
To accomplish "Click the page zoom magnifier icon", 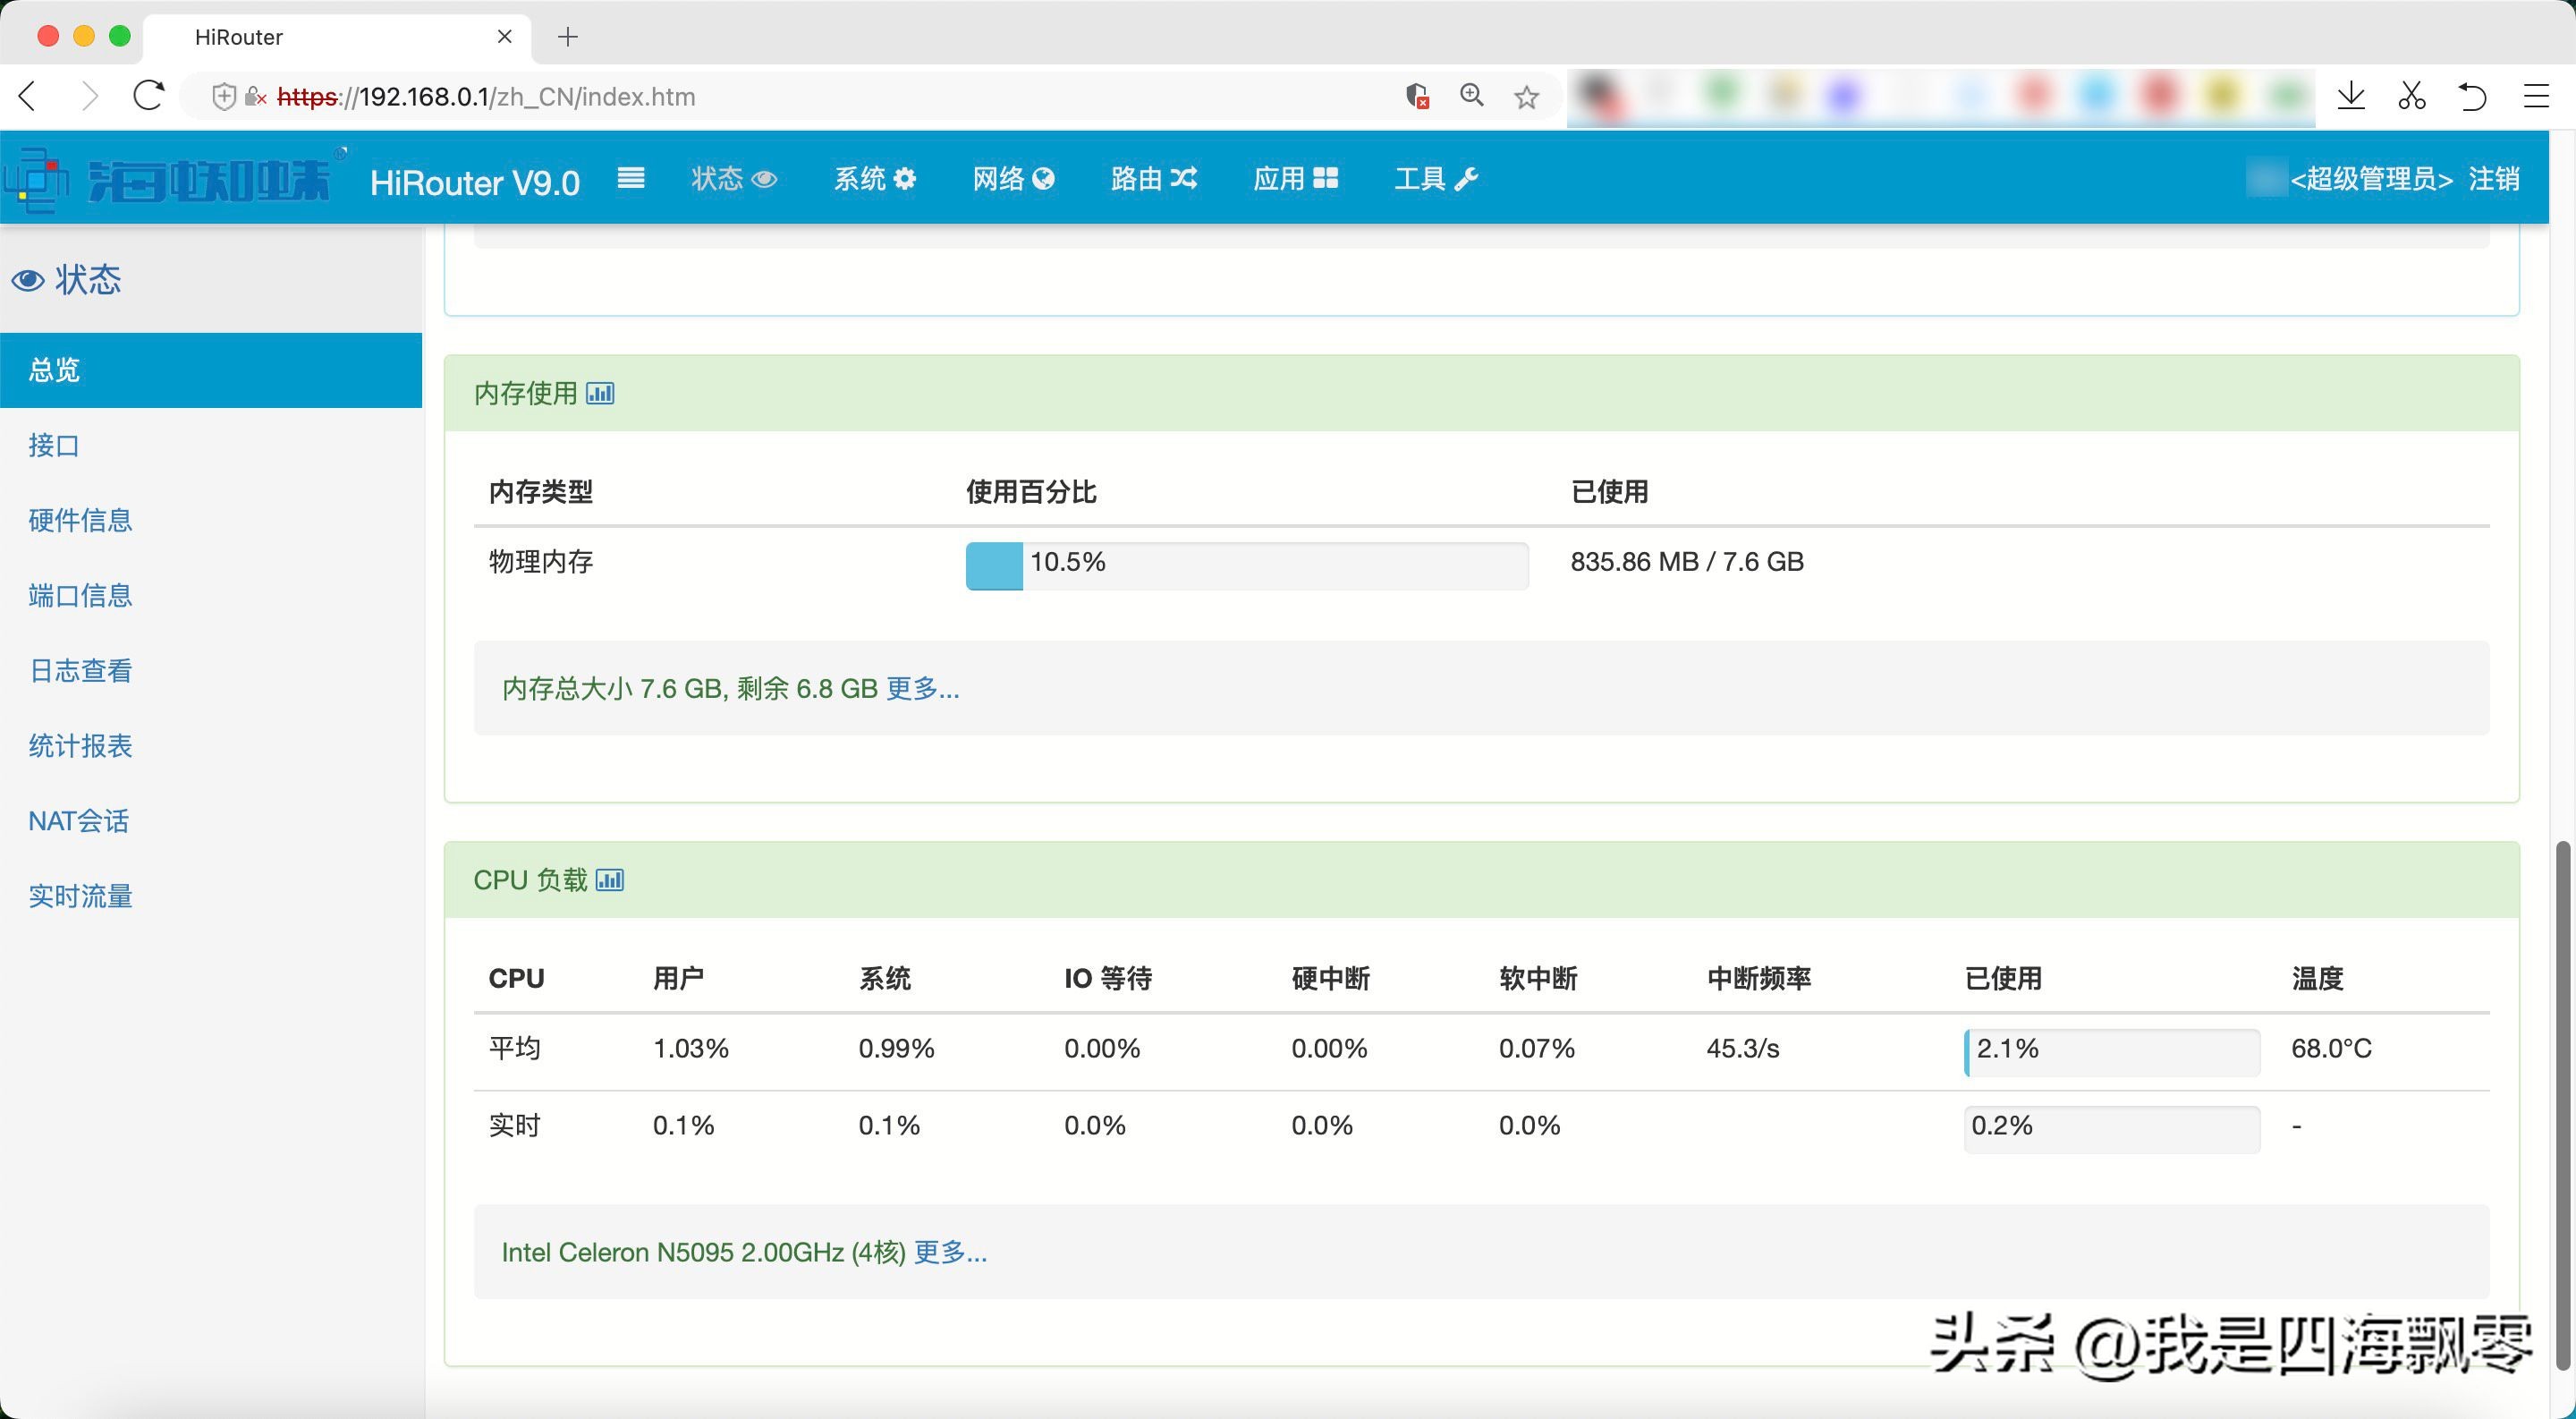I will click(x=1471, y=96).
